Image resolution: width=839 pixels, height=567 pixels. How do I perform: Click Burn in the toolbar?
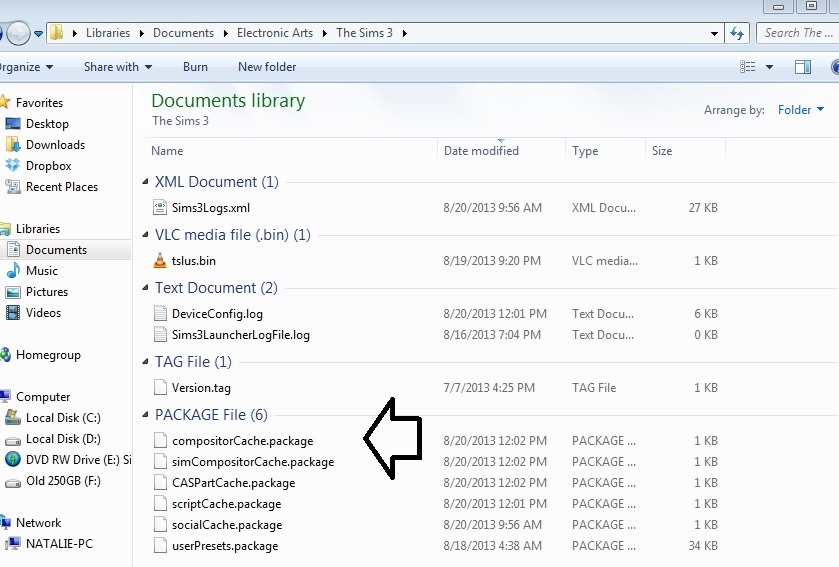195,67
